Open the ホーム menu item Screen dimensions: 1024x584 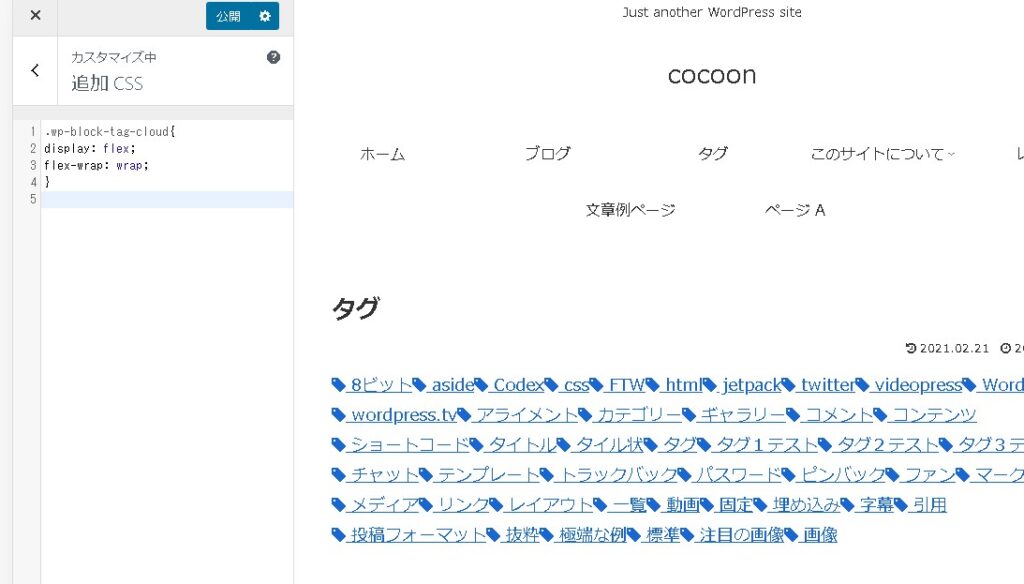tap(382, 154)
